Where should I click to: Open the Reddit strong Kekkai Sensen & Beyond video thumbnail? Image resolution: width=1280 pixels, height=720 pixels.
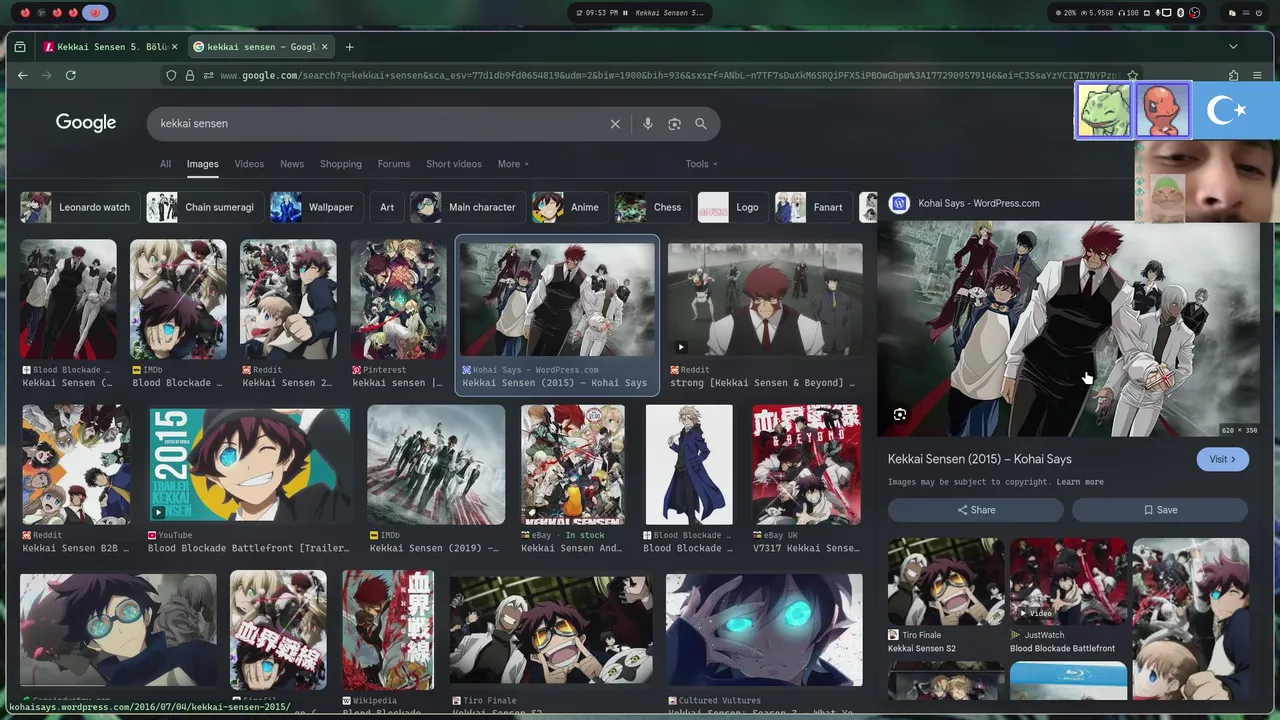click(x=765, y=299)
